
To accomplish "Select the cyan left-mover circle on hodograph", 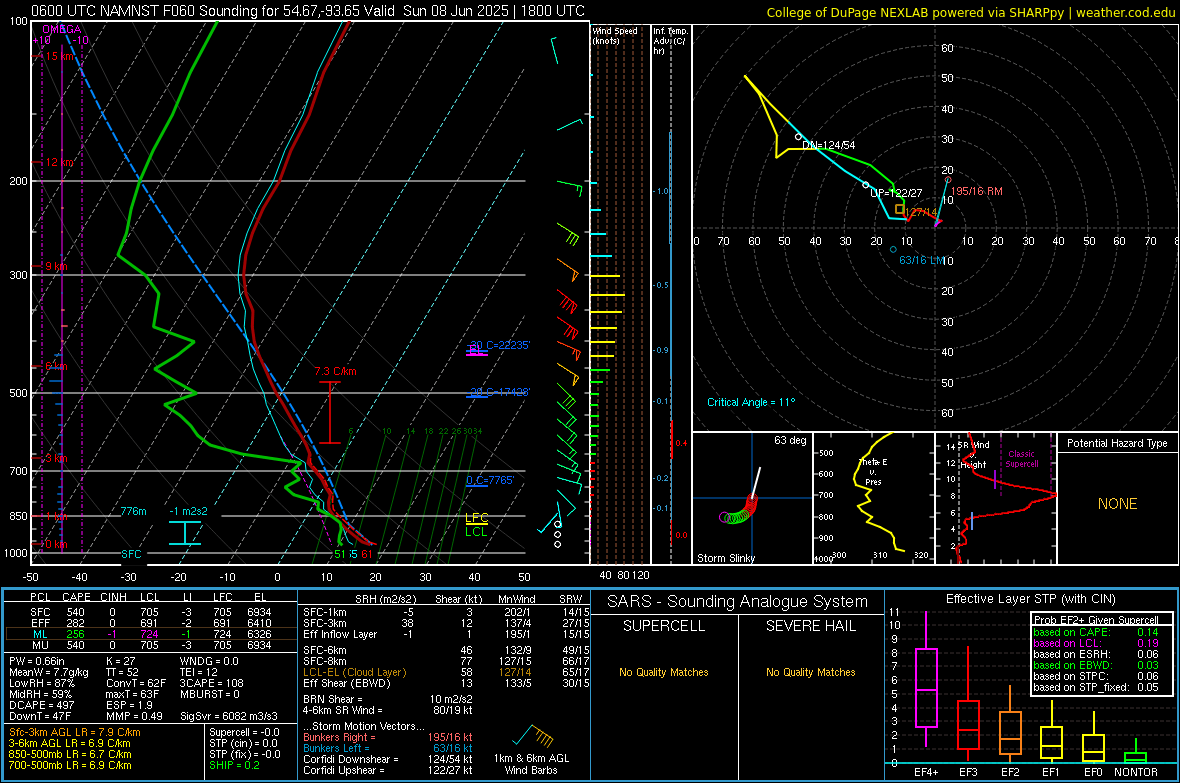I will pos(893,249).
